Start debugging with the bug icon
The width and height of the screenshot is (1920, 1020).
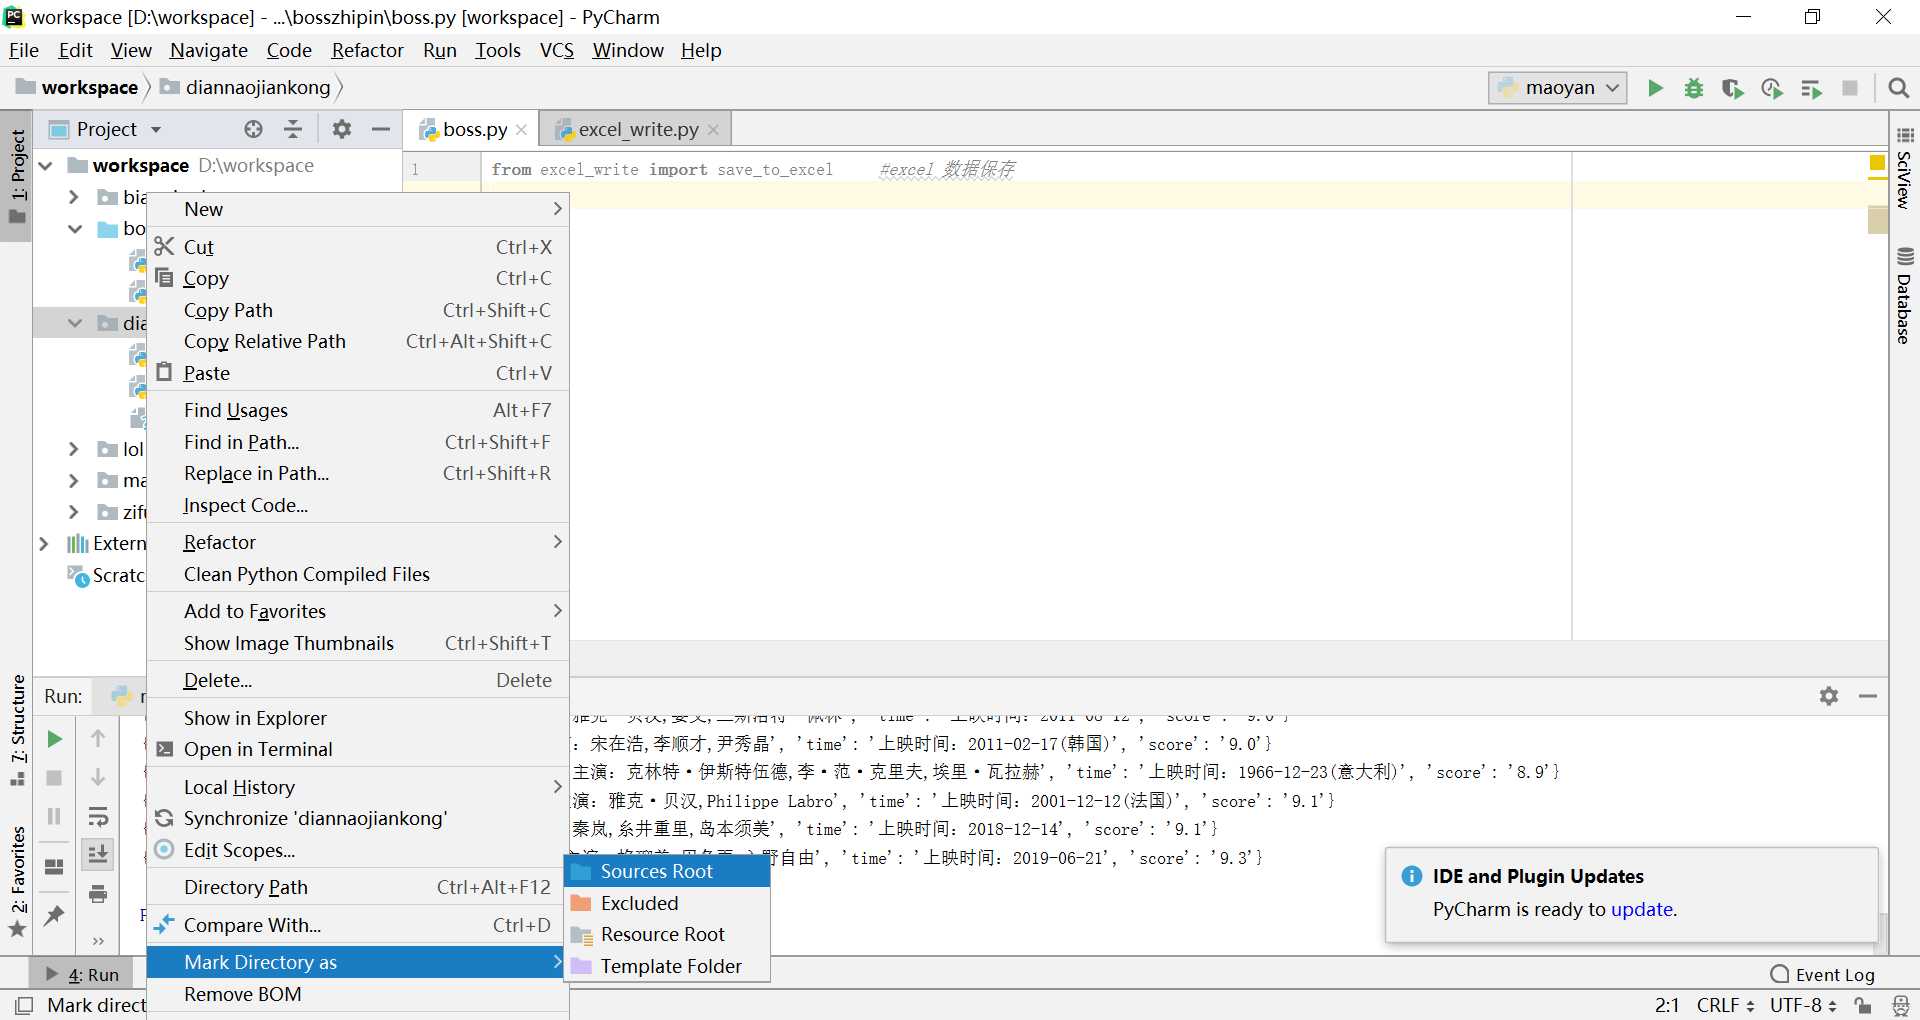[1694, 88]
